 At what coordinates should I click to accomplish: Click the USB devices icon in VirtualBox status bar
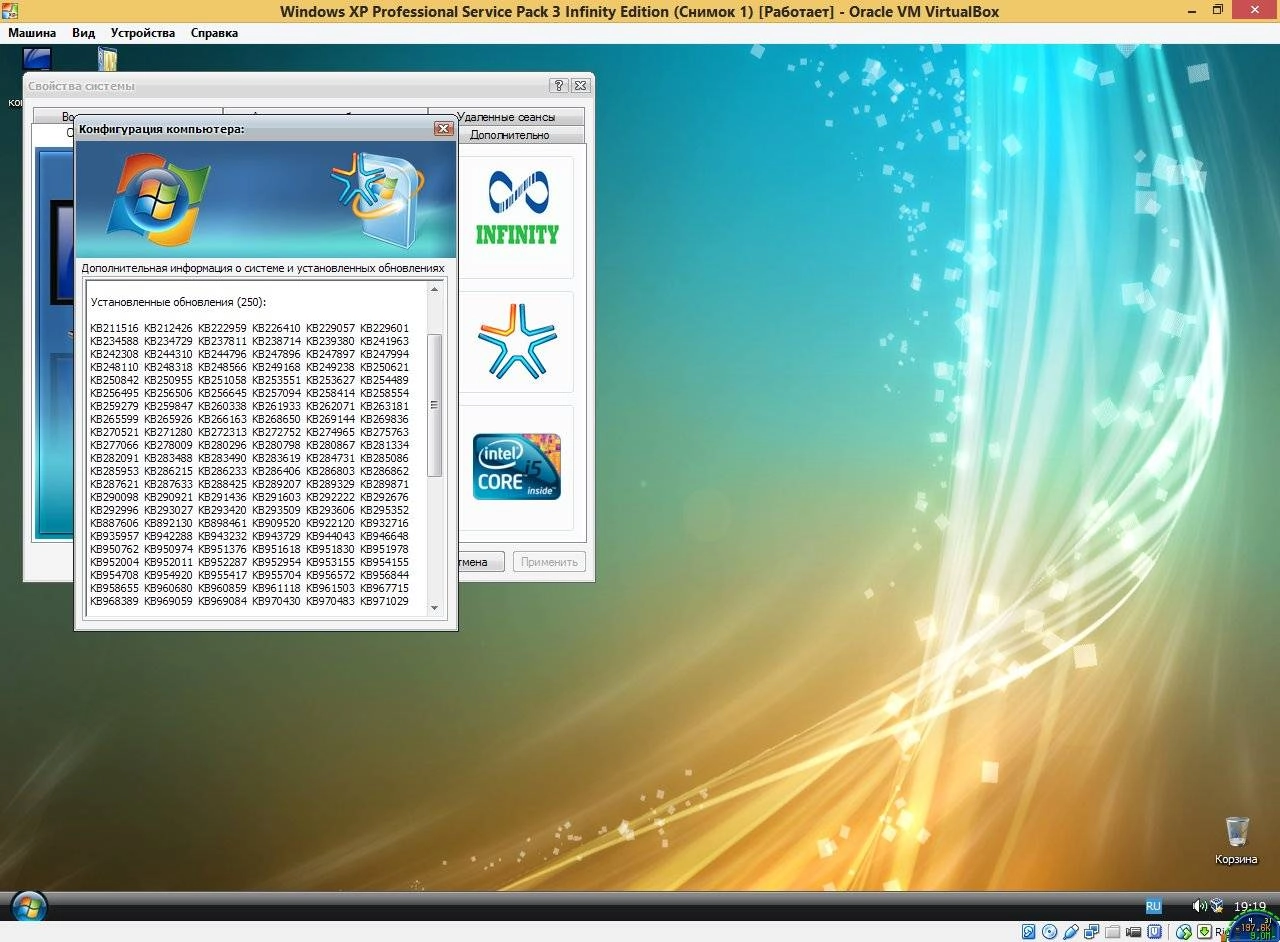1071,931
